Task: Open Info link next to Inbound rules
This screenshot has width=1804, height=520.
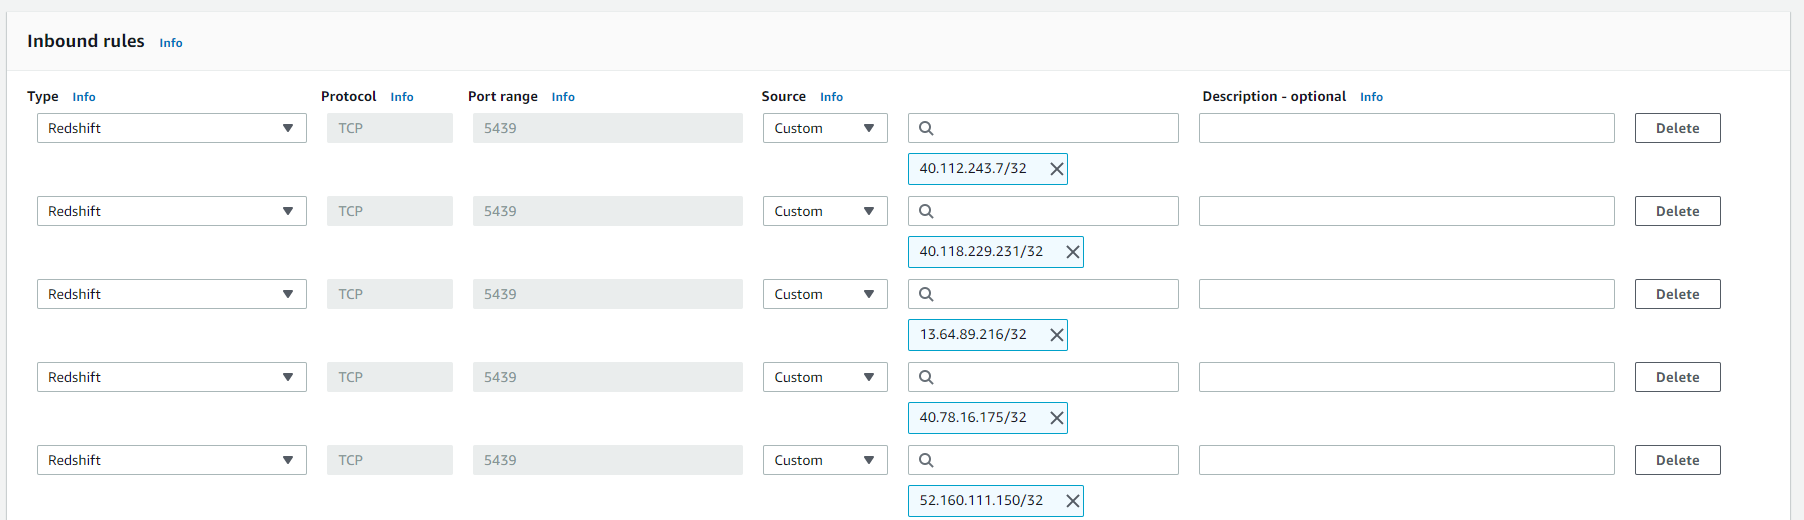Action: point(171,43)
